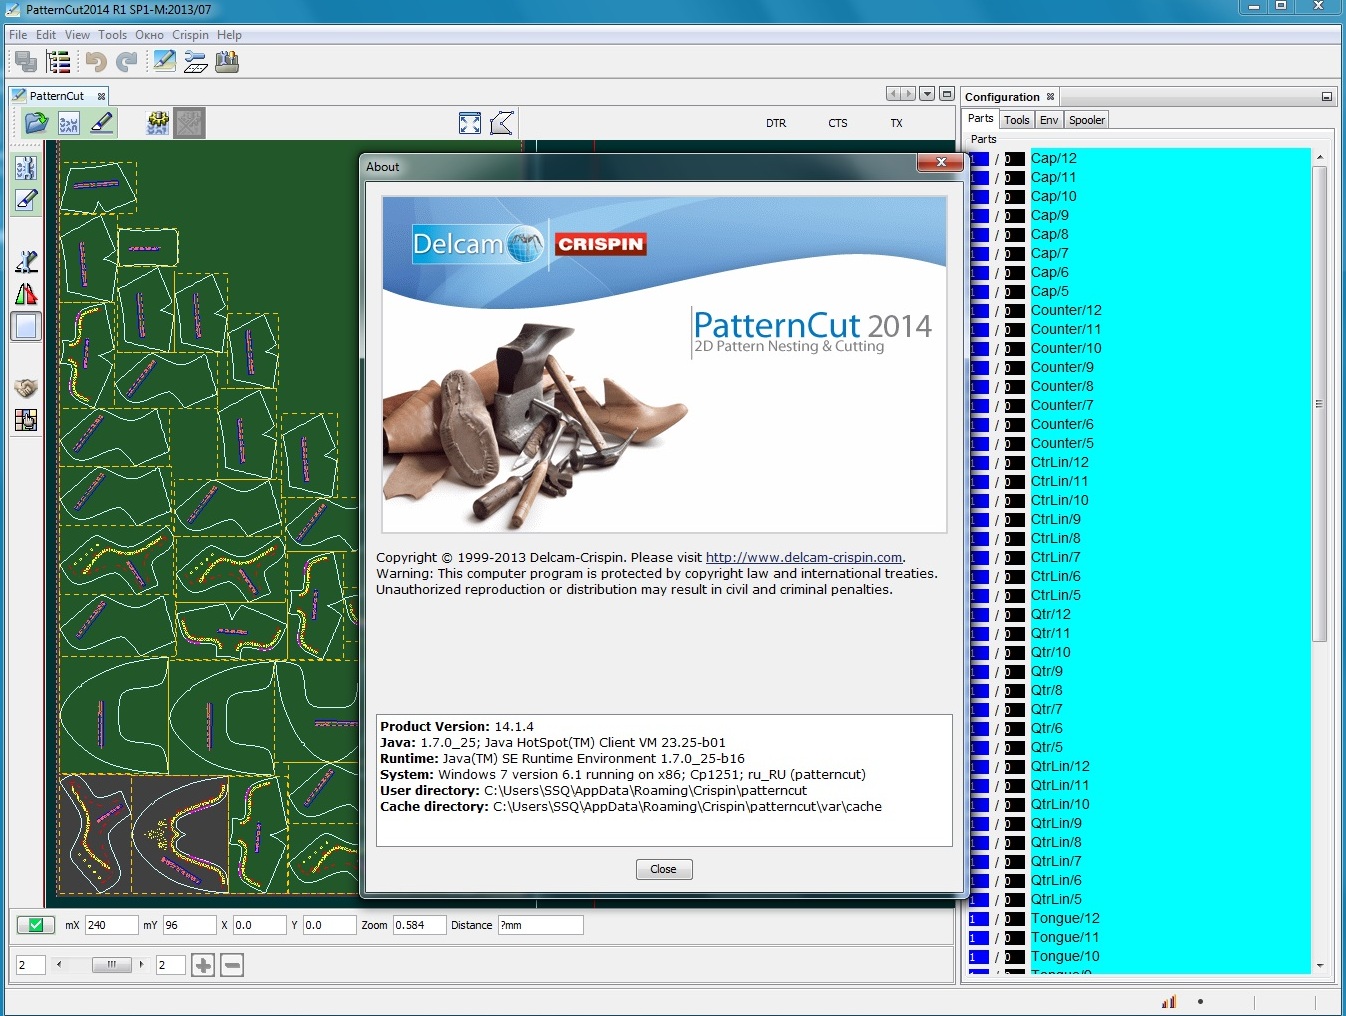This screenshot has height=1016, width=1346.
Task: Click the wrench-on-line icon in left sidebar
Action: 26,262
